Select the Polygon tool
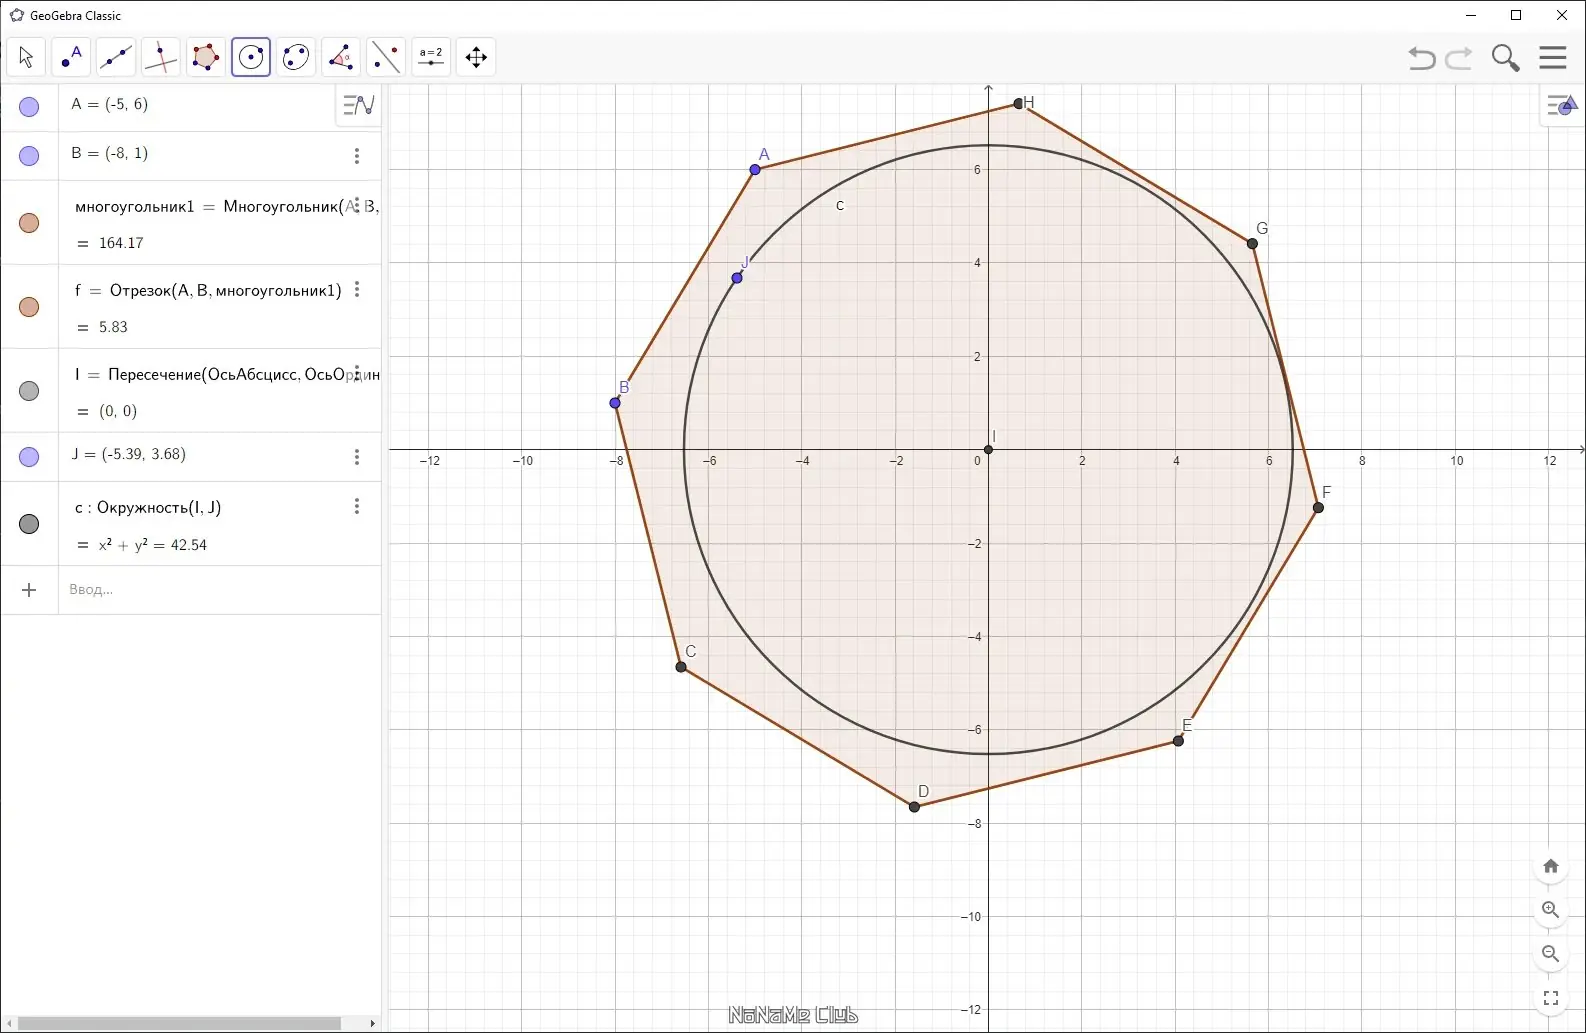Image resolution: width=1586 pixels, height=1033 pixels. (206, 57)
